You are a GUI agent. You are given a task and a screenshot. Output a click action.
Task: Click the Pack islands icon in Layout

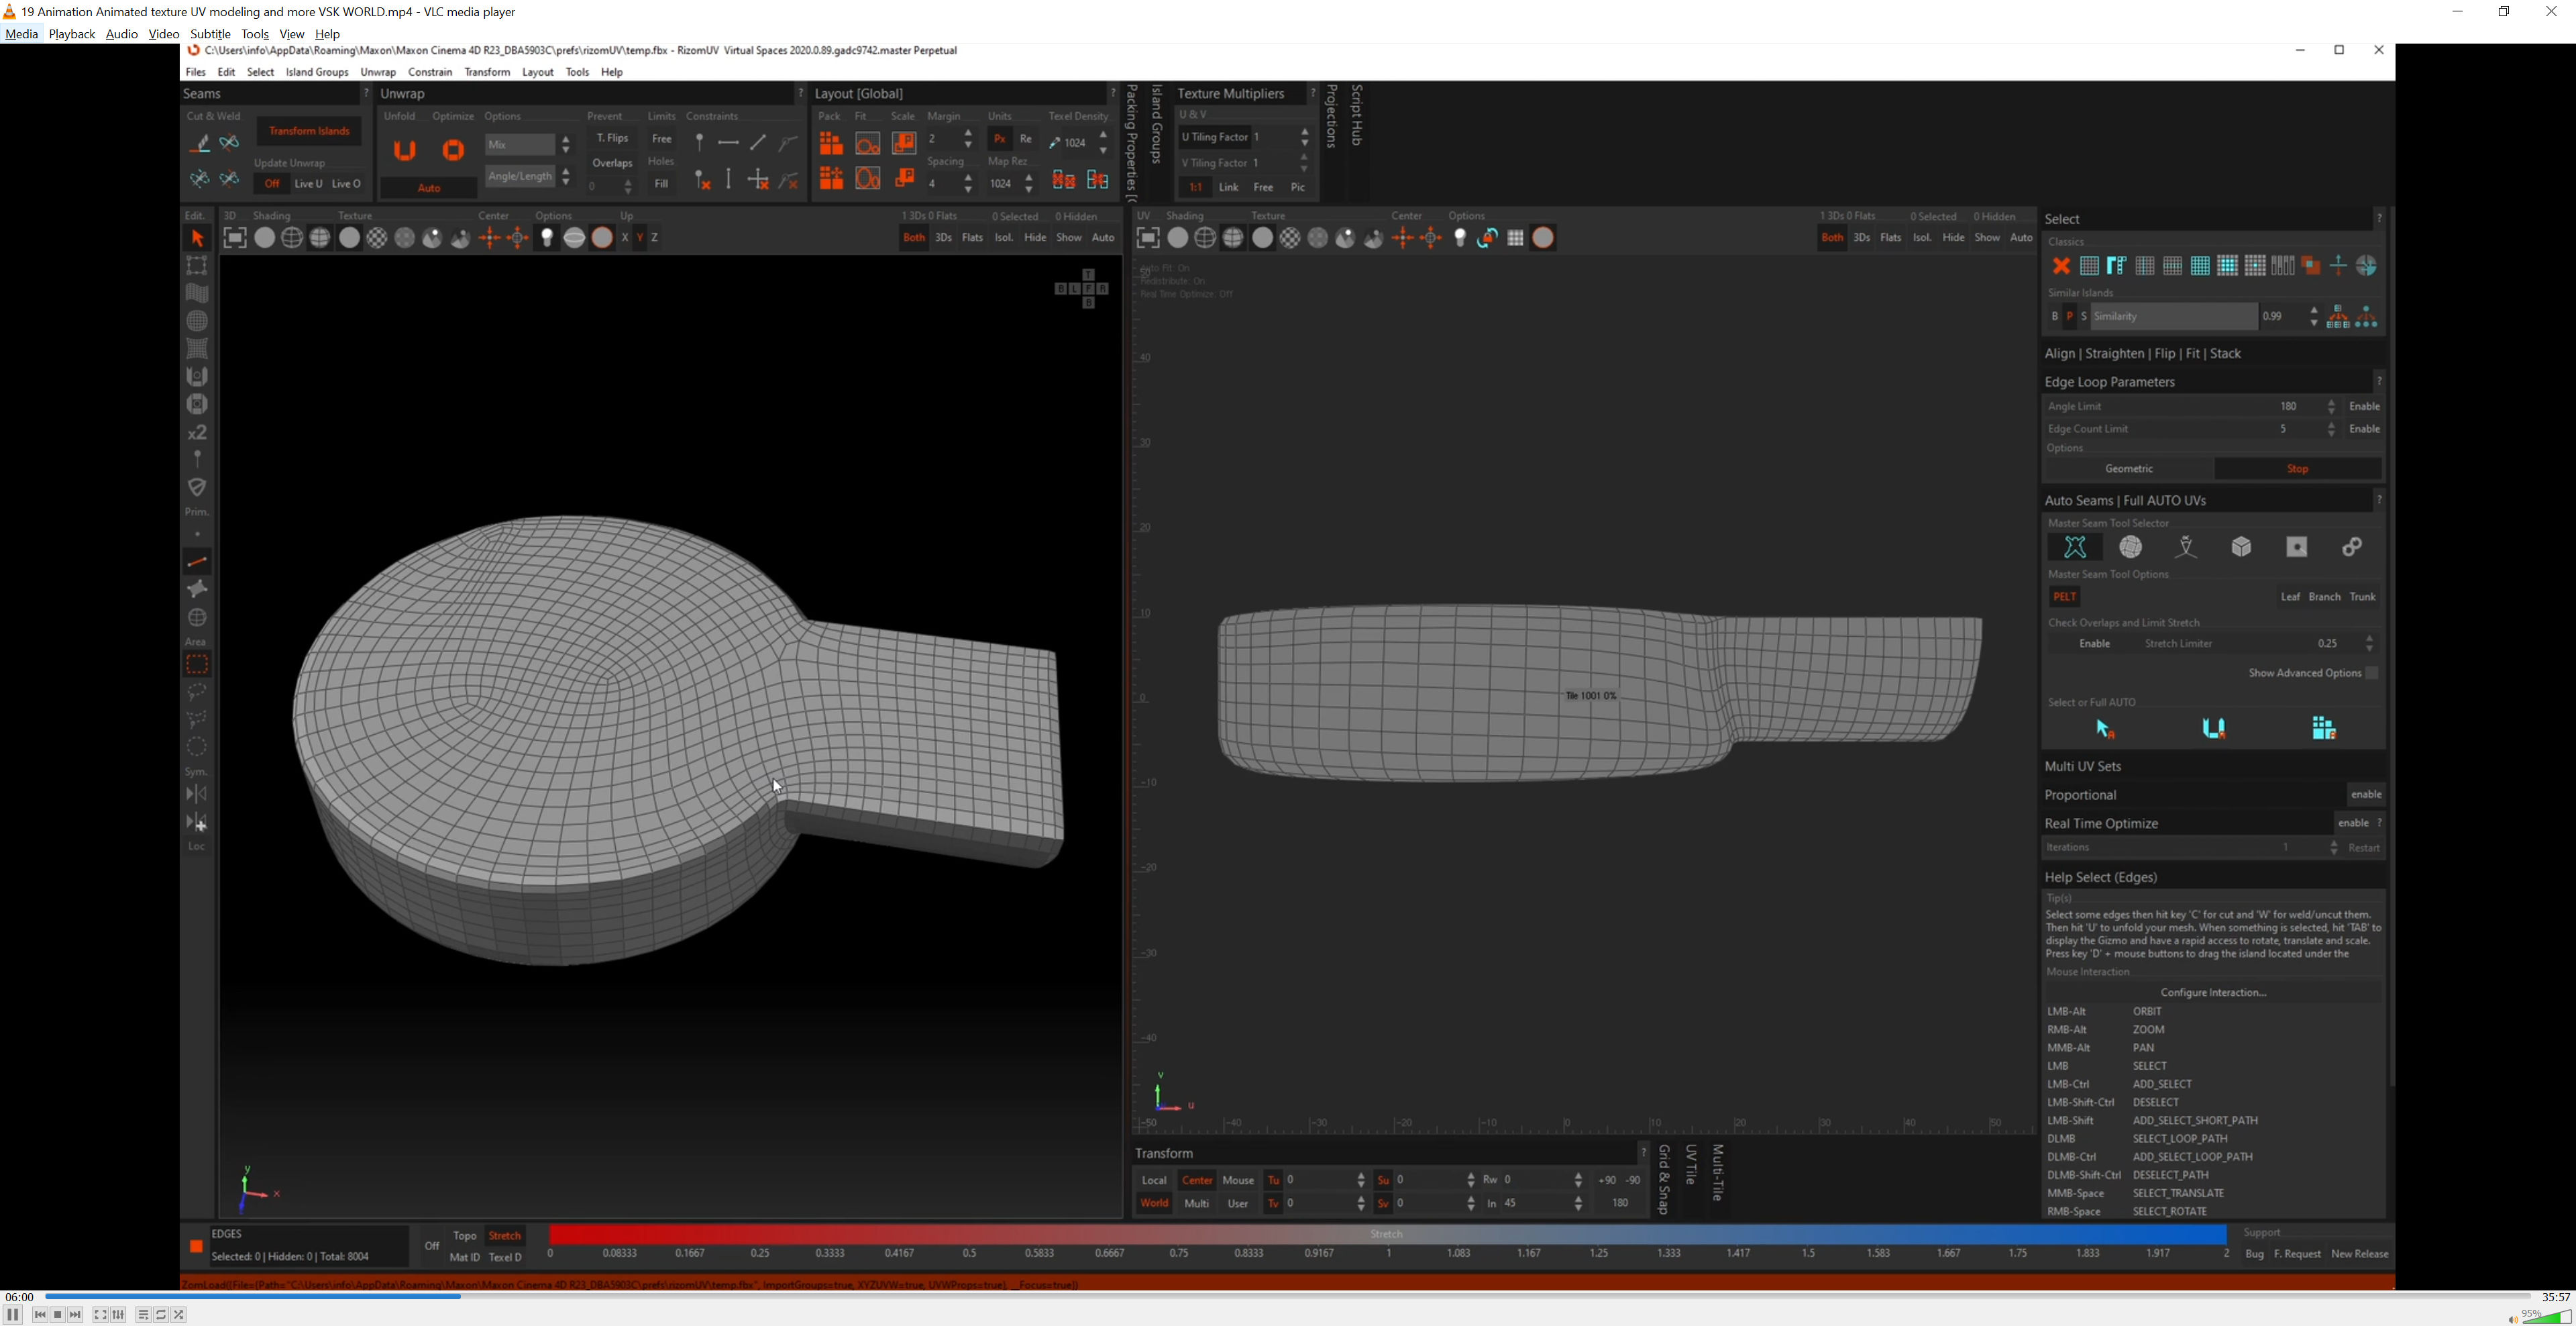pos(830,143)
